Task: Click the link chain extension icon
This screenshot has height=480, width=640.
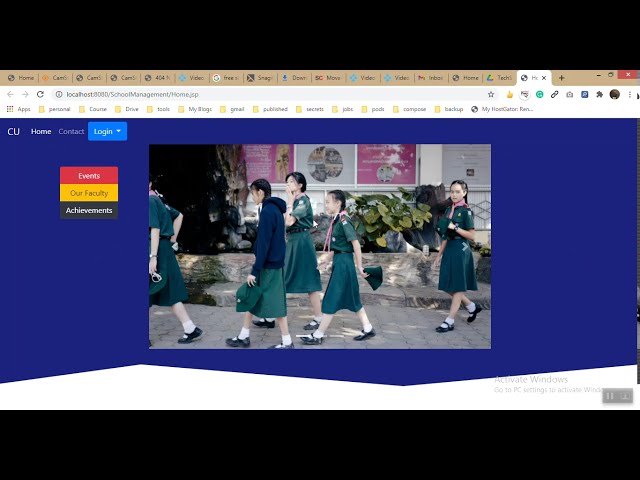Action: coord(554,94)
